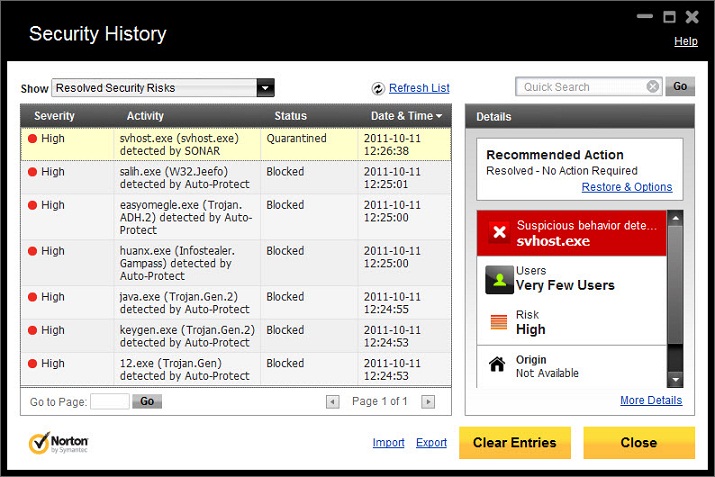
Task: Click the Refresh List link
Action: click(x=419, y=88)
